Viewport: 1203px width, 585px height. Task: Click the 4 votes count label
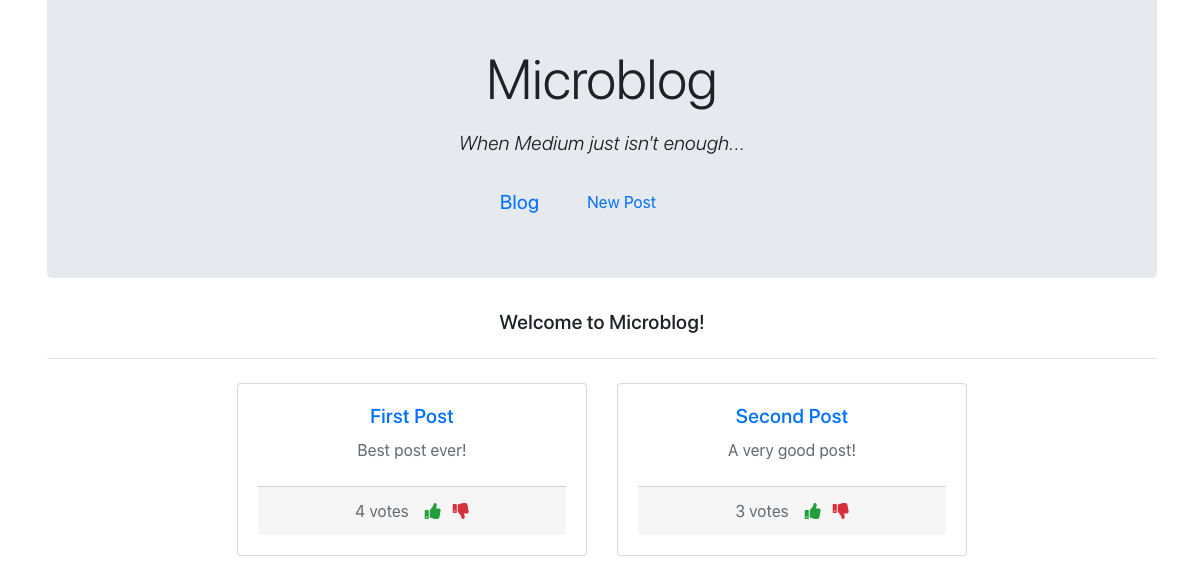[381, 511]
